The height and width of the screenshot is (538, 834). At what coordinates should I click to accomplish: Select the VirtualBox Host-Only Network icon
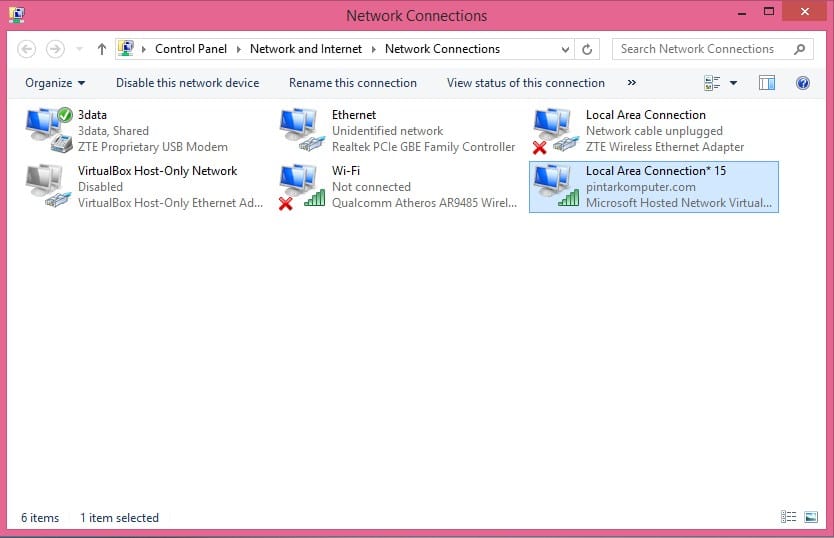[x=49, y=186]
